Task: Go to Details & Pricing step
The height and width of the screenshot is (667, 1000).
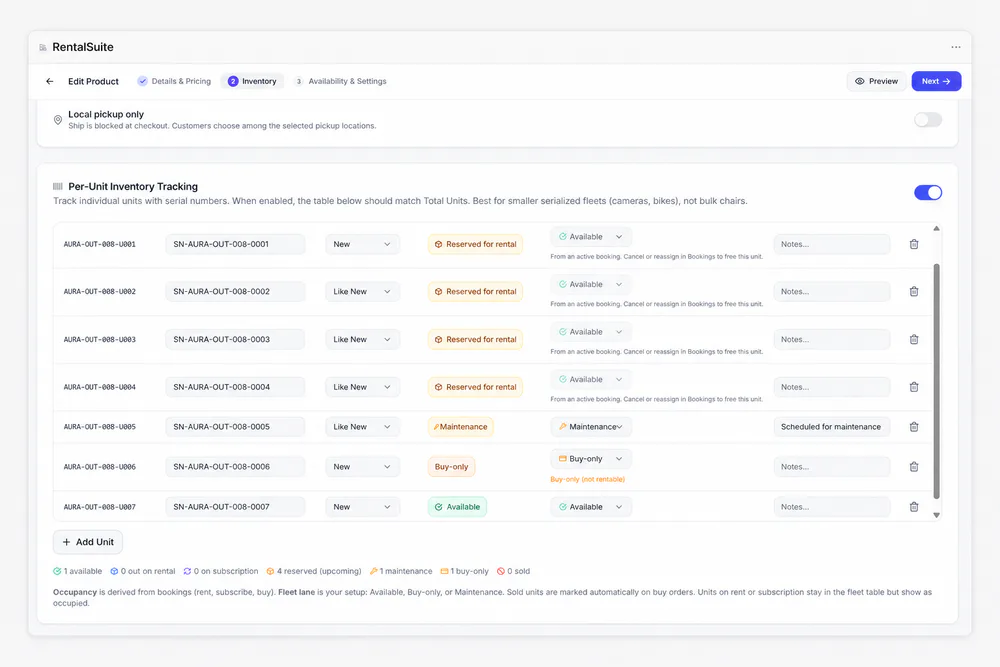Action: [x=174, y=81]
